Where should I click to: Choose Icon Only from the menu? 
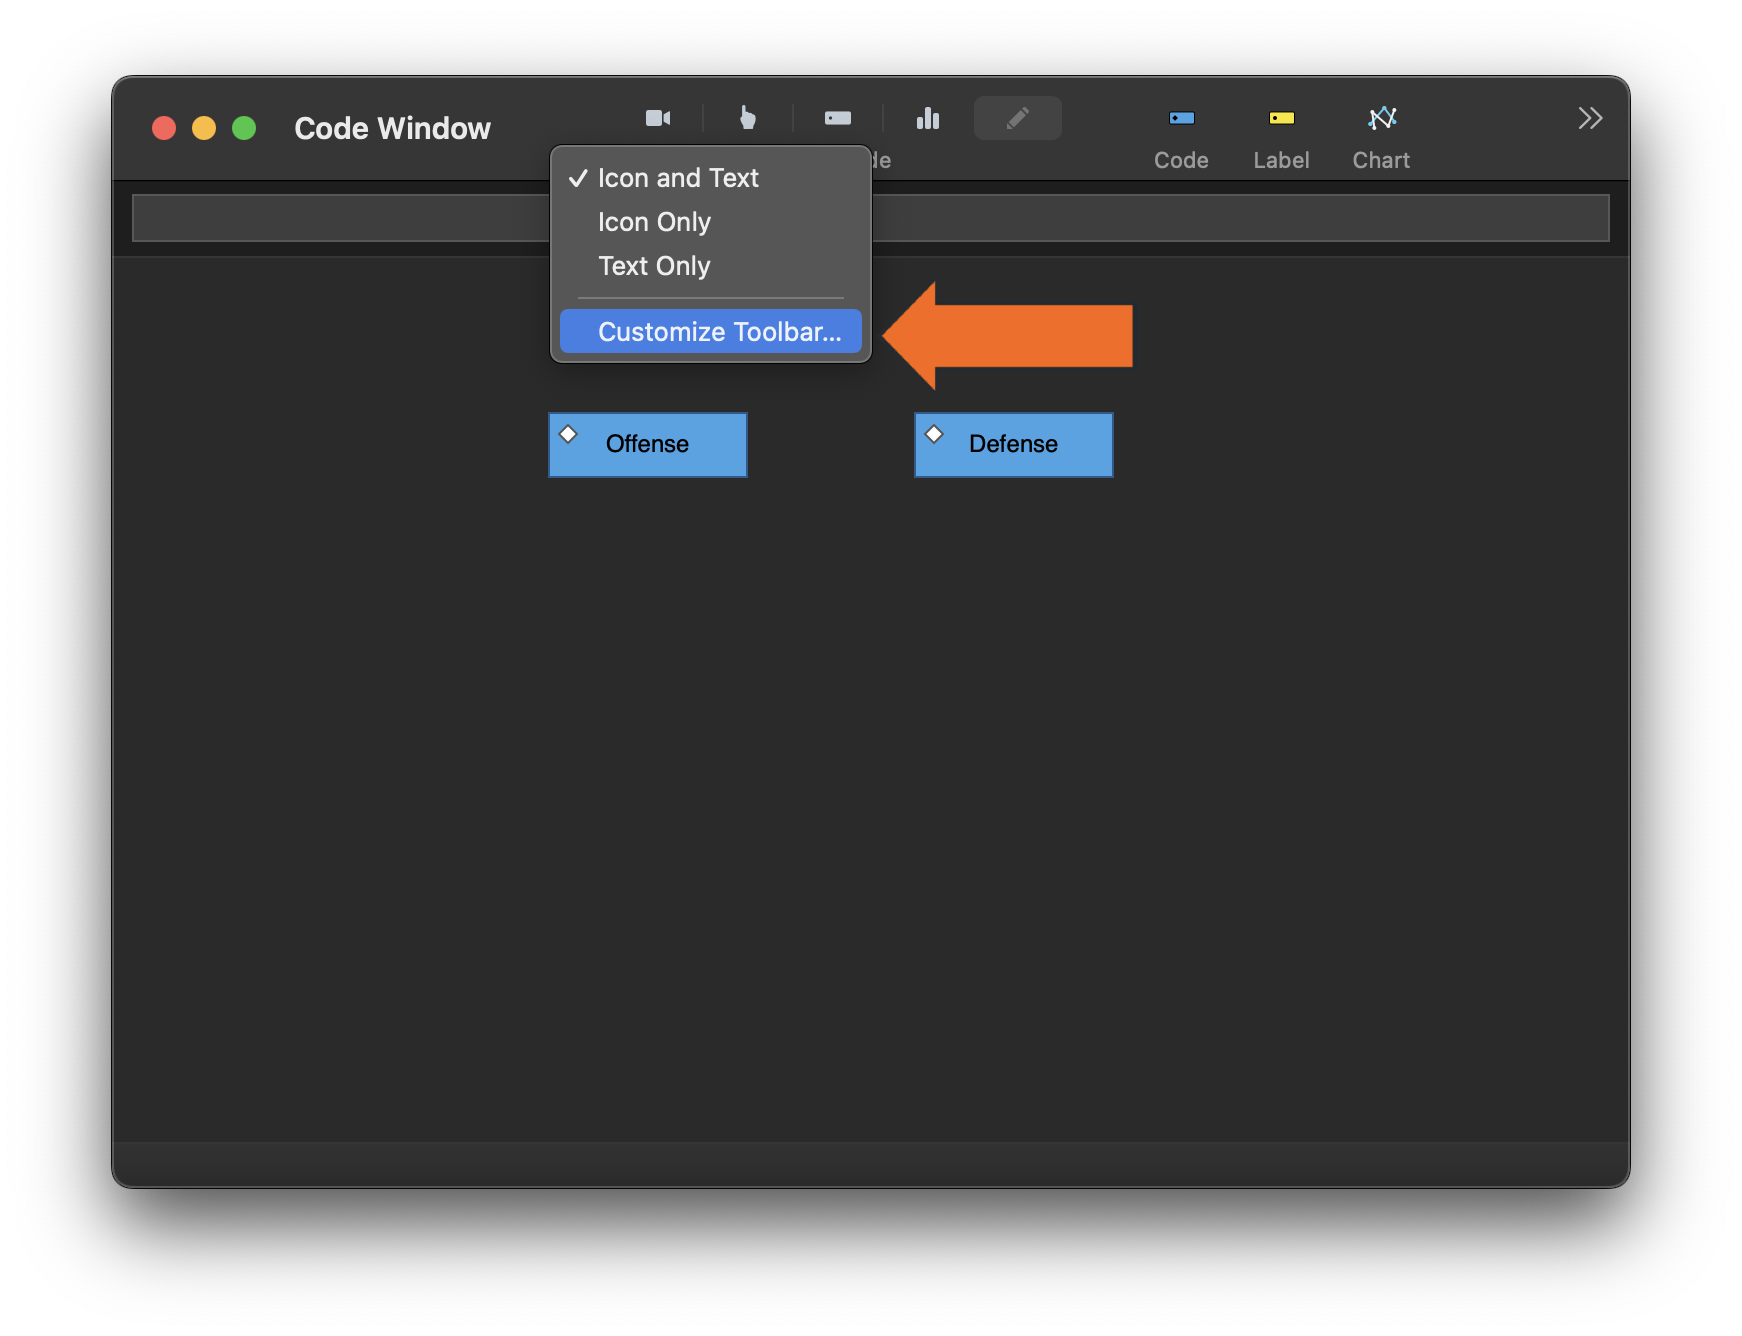(654, 222)
